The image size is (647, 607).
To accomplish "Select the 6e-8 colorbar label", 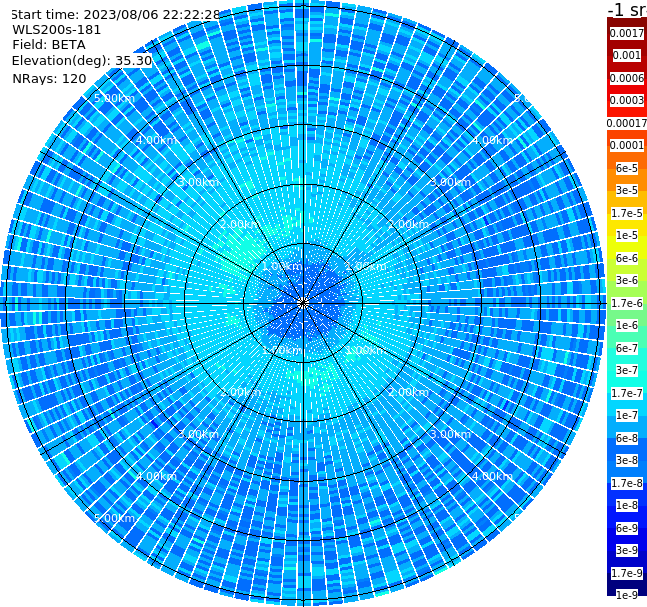I will tap(627, 438).
